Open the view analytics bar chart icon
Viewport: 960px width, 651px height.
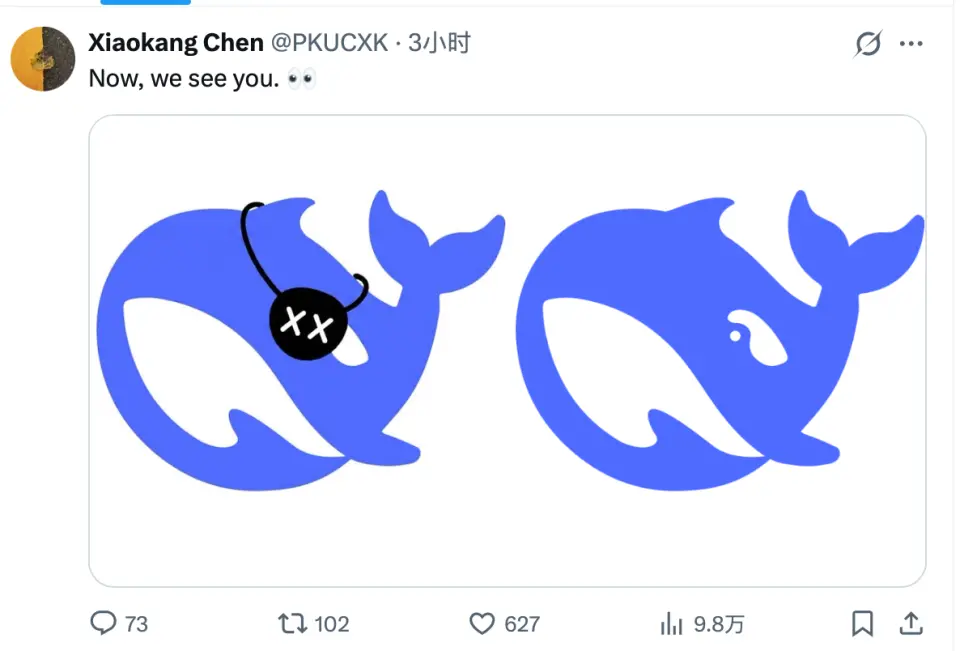(671, 624)
